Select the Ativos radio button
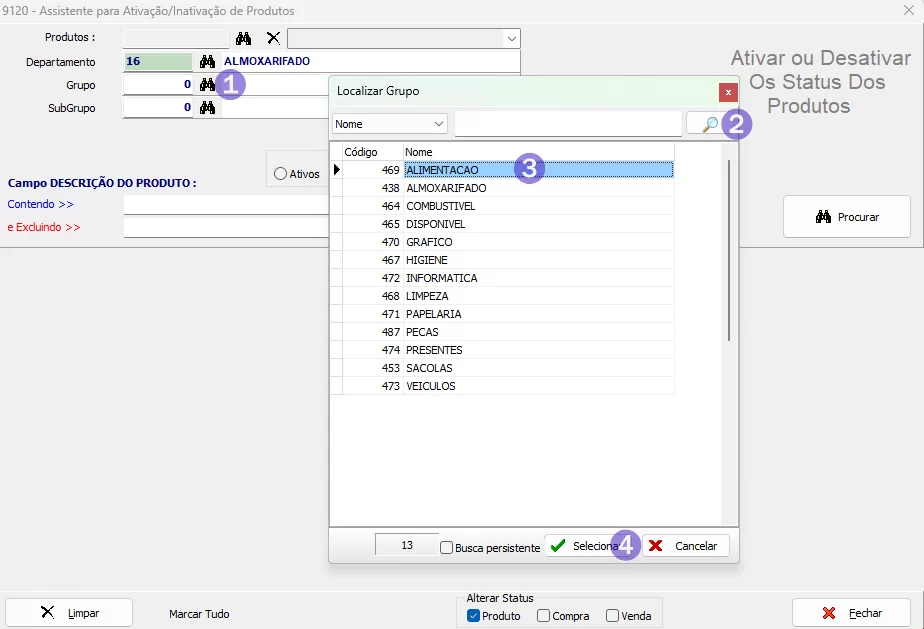Image resolution: width=924 pixels, height=629 pixels. (280, 174)
